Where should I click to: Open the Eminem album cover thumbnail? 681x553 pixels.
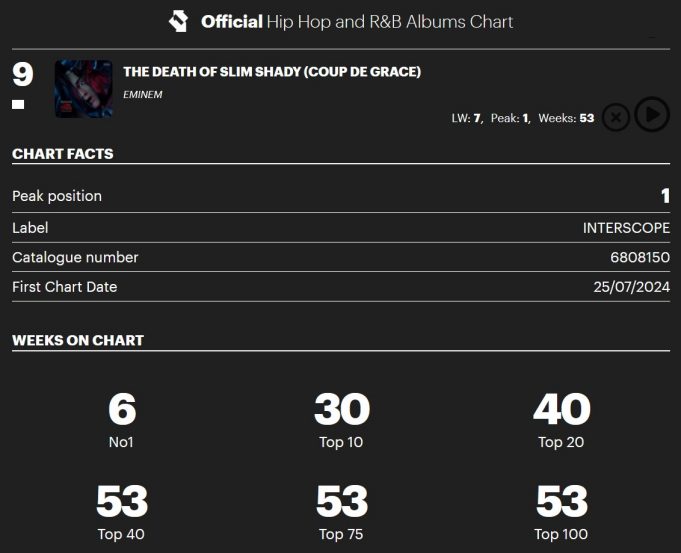[84, 89]
